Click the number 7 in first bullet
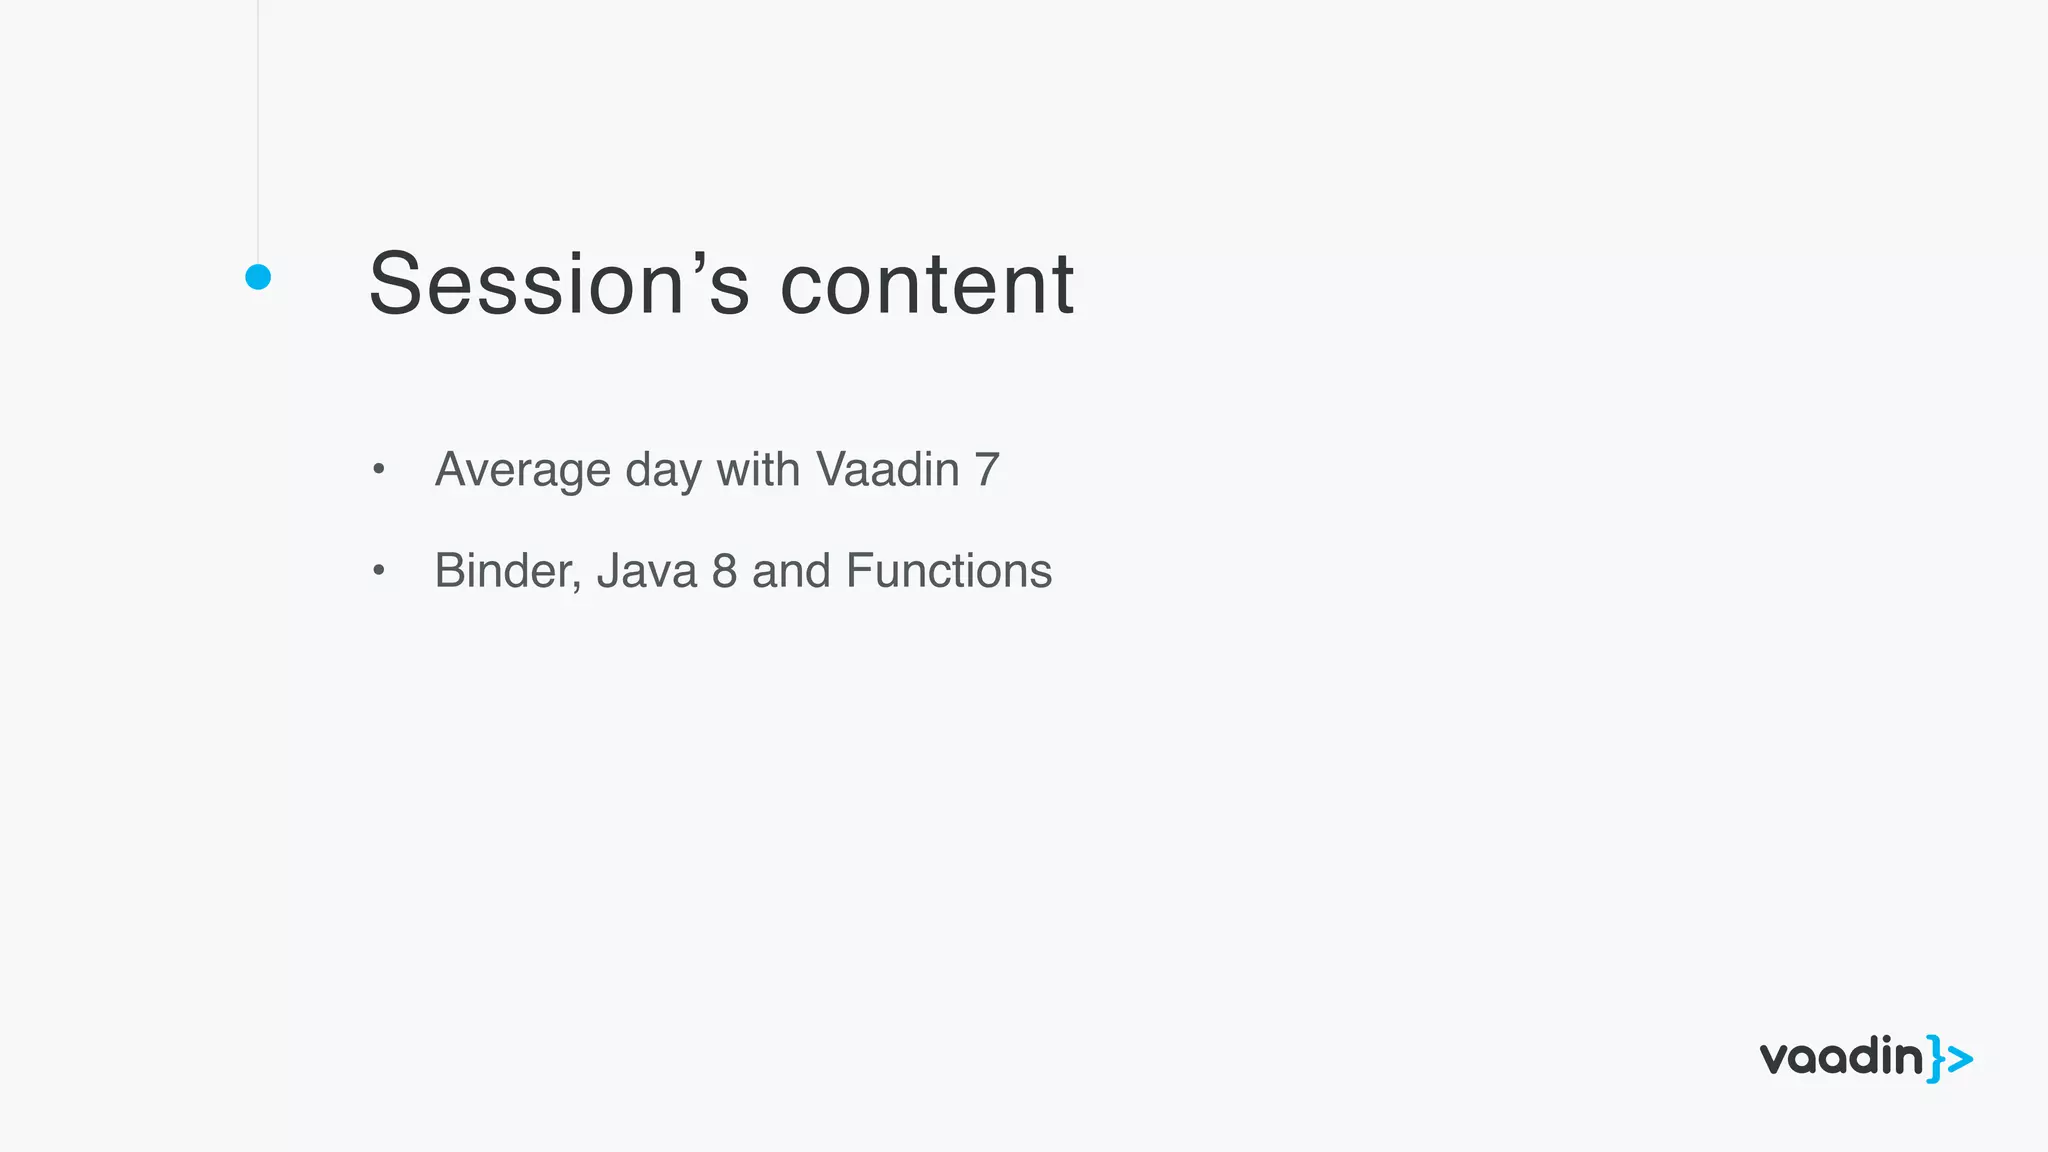This screenshot has width=2048, height=1152. click(987, 469)
